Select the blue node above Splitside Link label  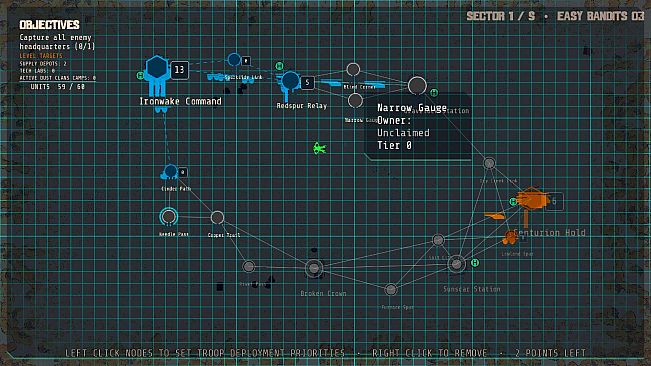tap(234, 59)
